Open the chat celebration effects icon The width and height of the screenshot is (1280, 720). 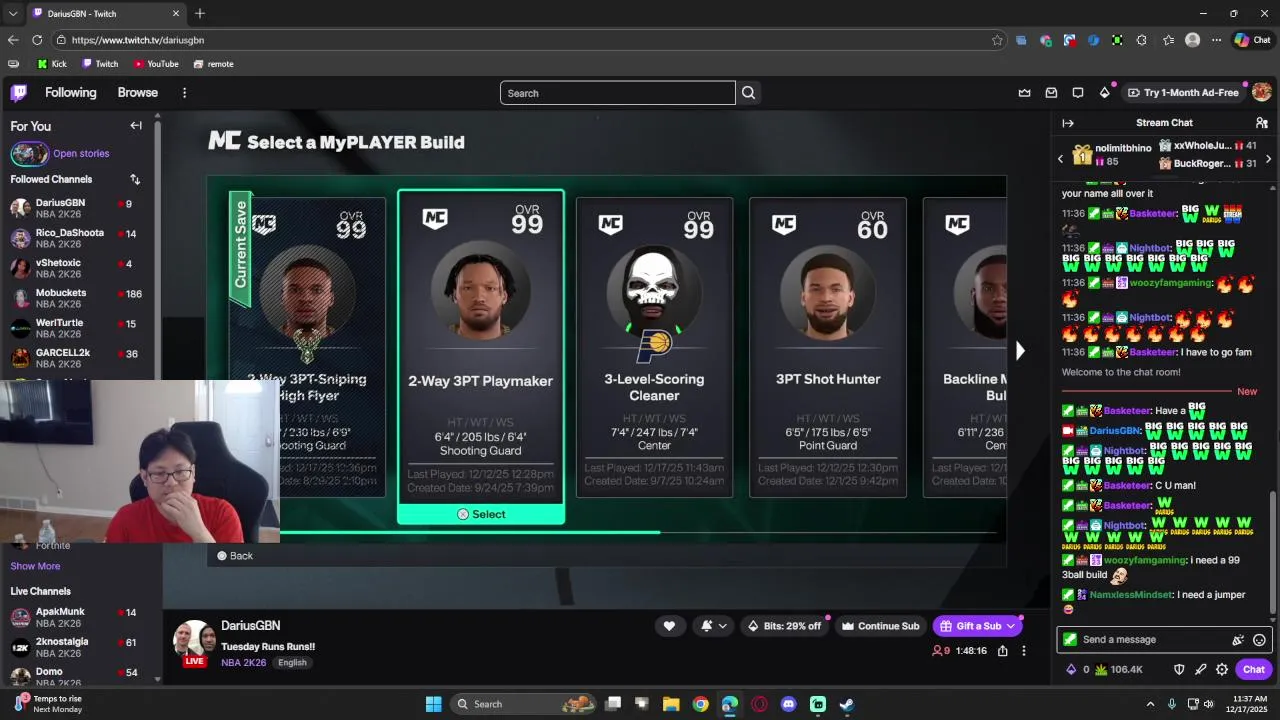point(1238,640)
